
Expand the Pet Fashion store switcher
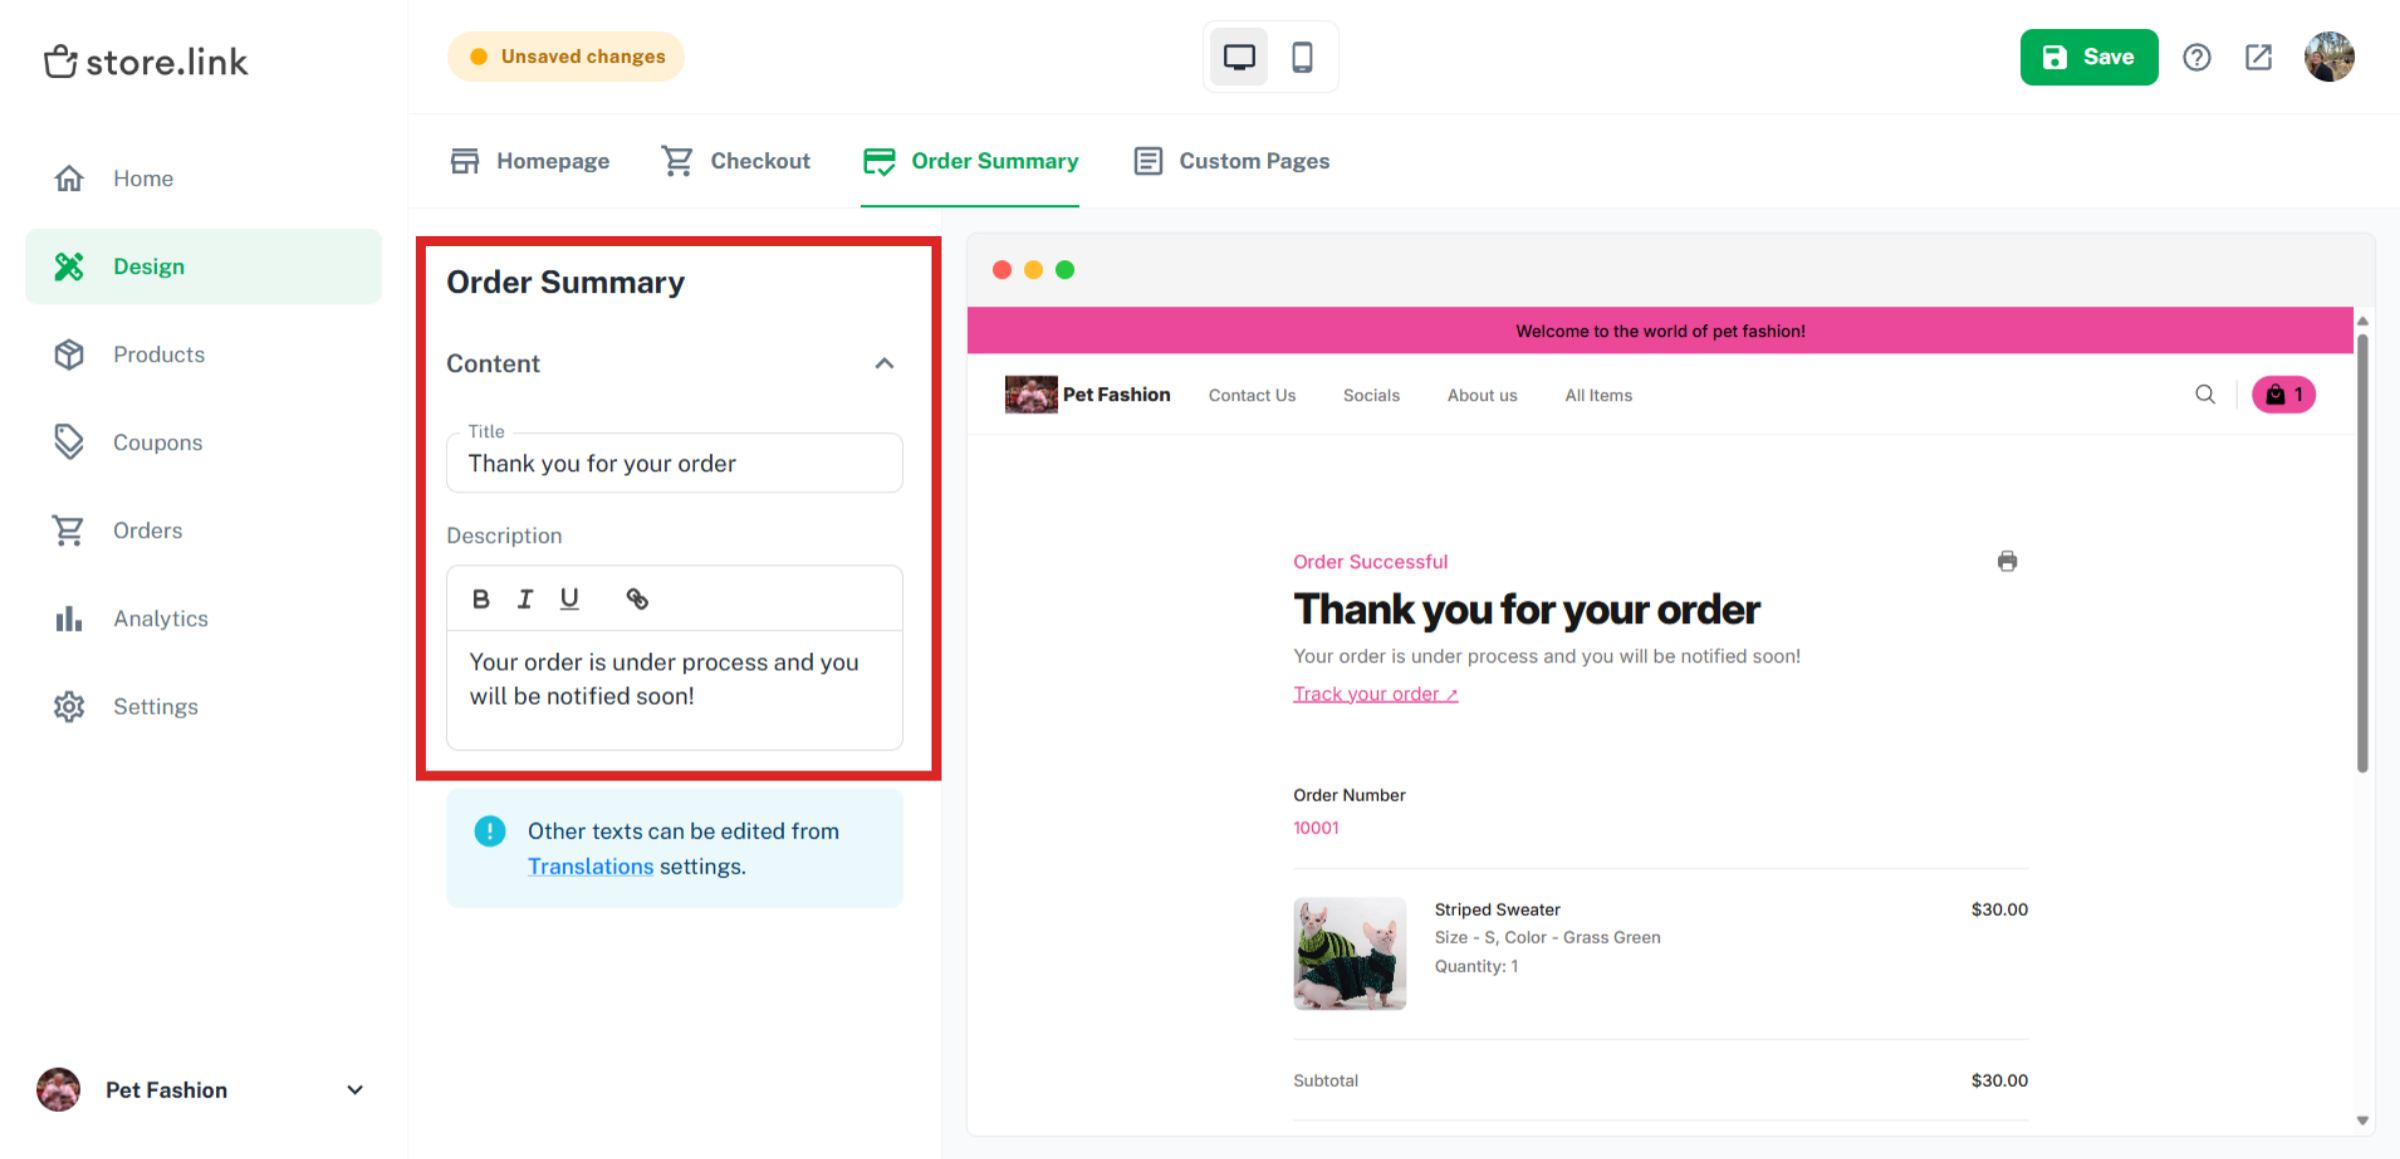point(355,1090)
